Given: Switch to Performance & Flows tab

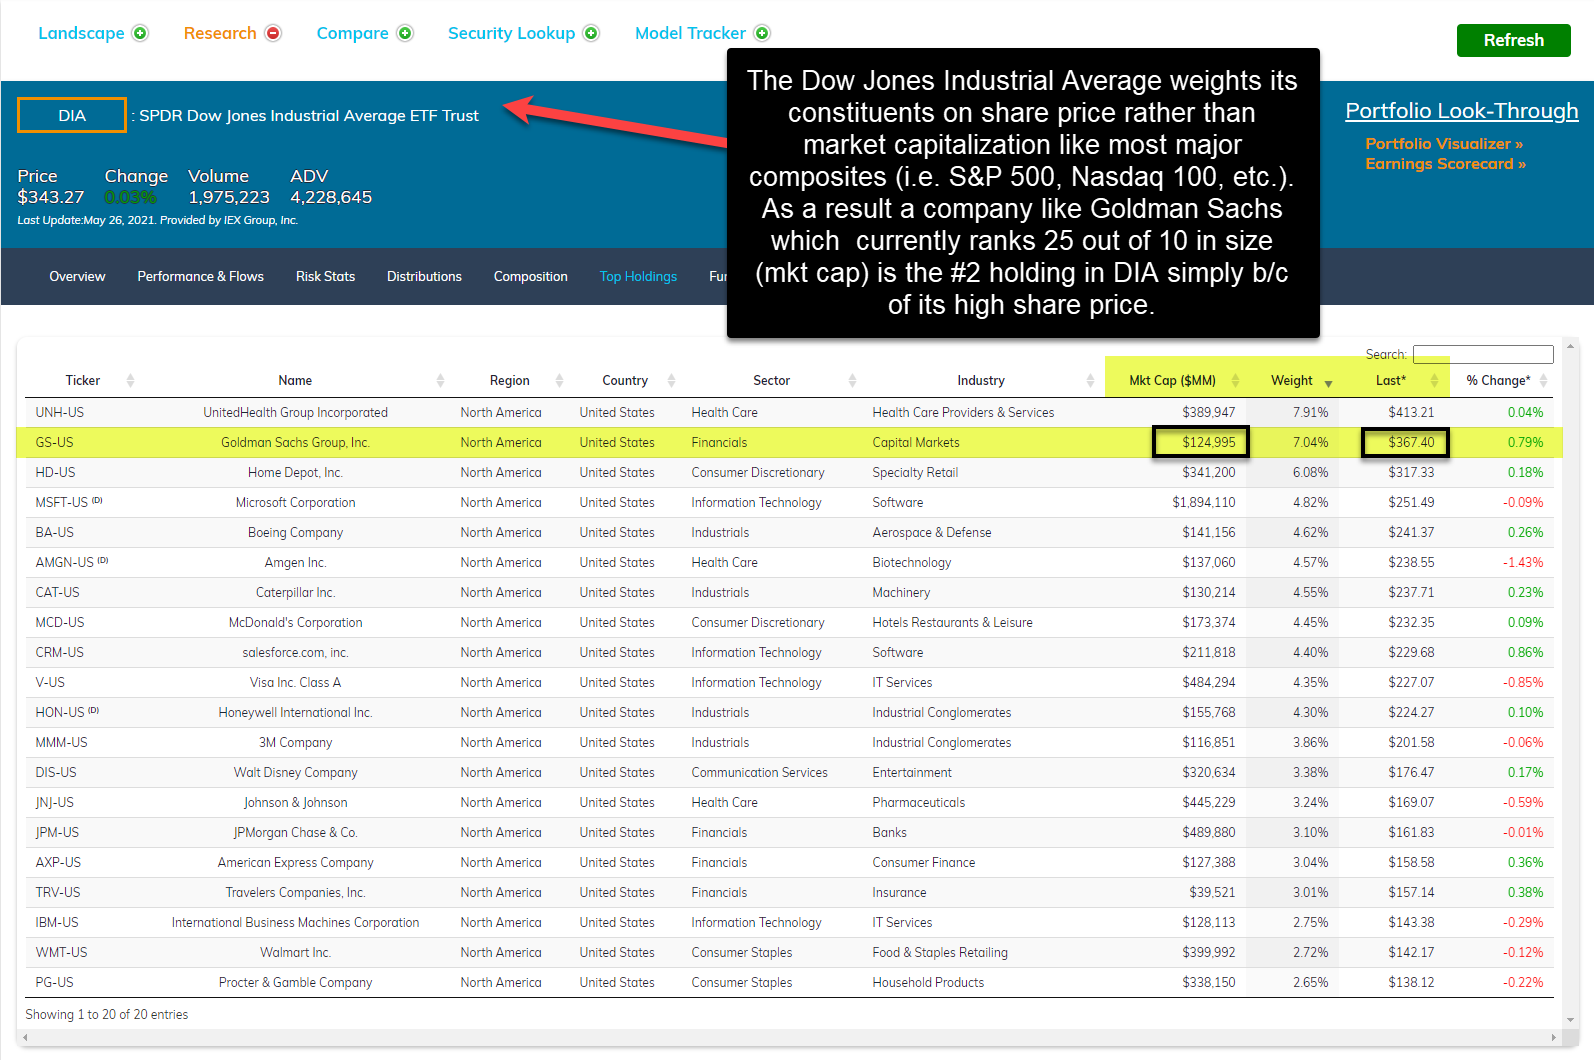Looking at the screenshot, I should point(200,277).
